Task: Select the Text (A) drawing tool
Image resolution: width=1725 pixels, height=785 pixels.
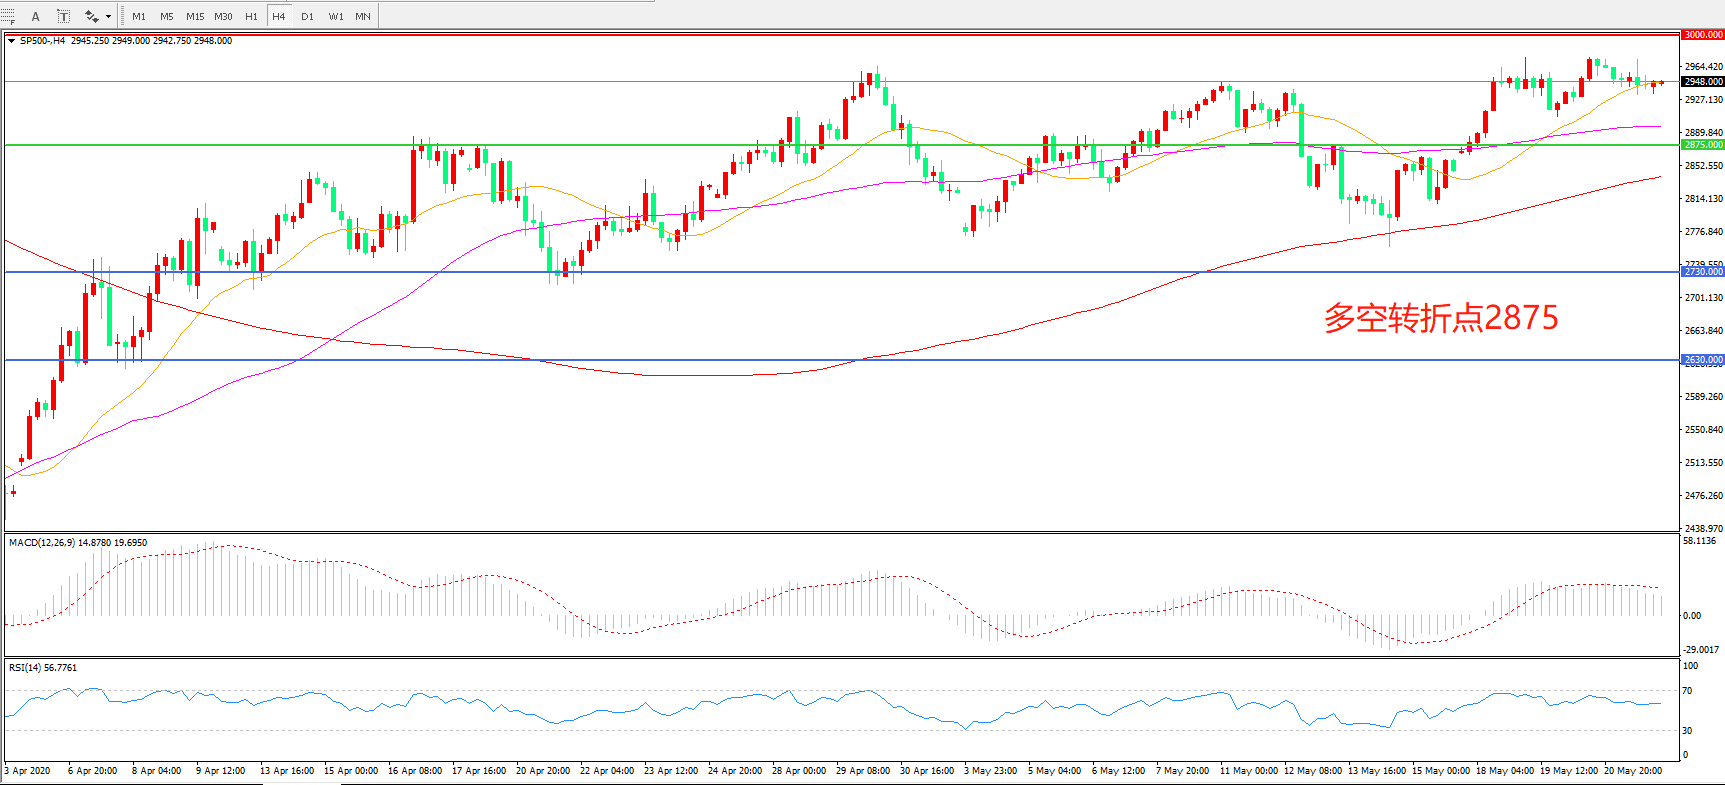Action: tap(36, 16)
